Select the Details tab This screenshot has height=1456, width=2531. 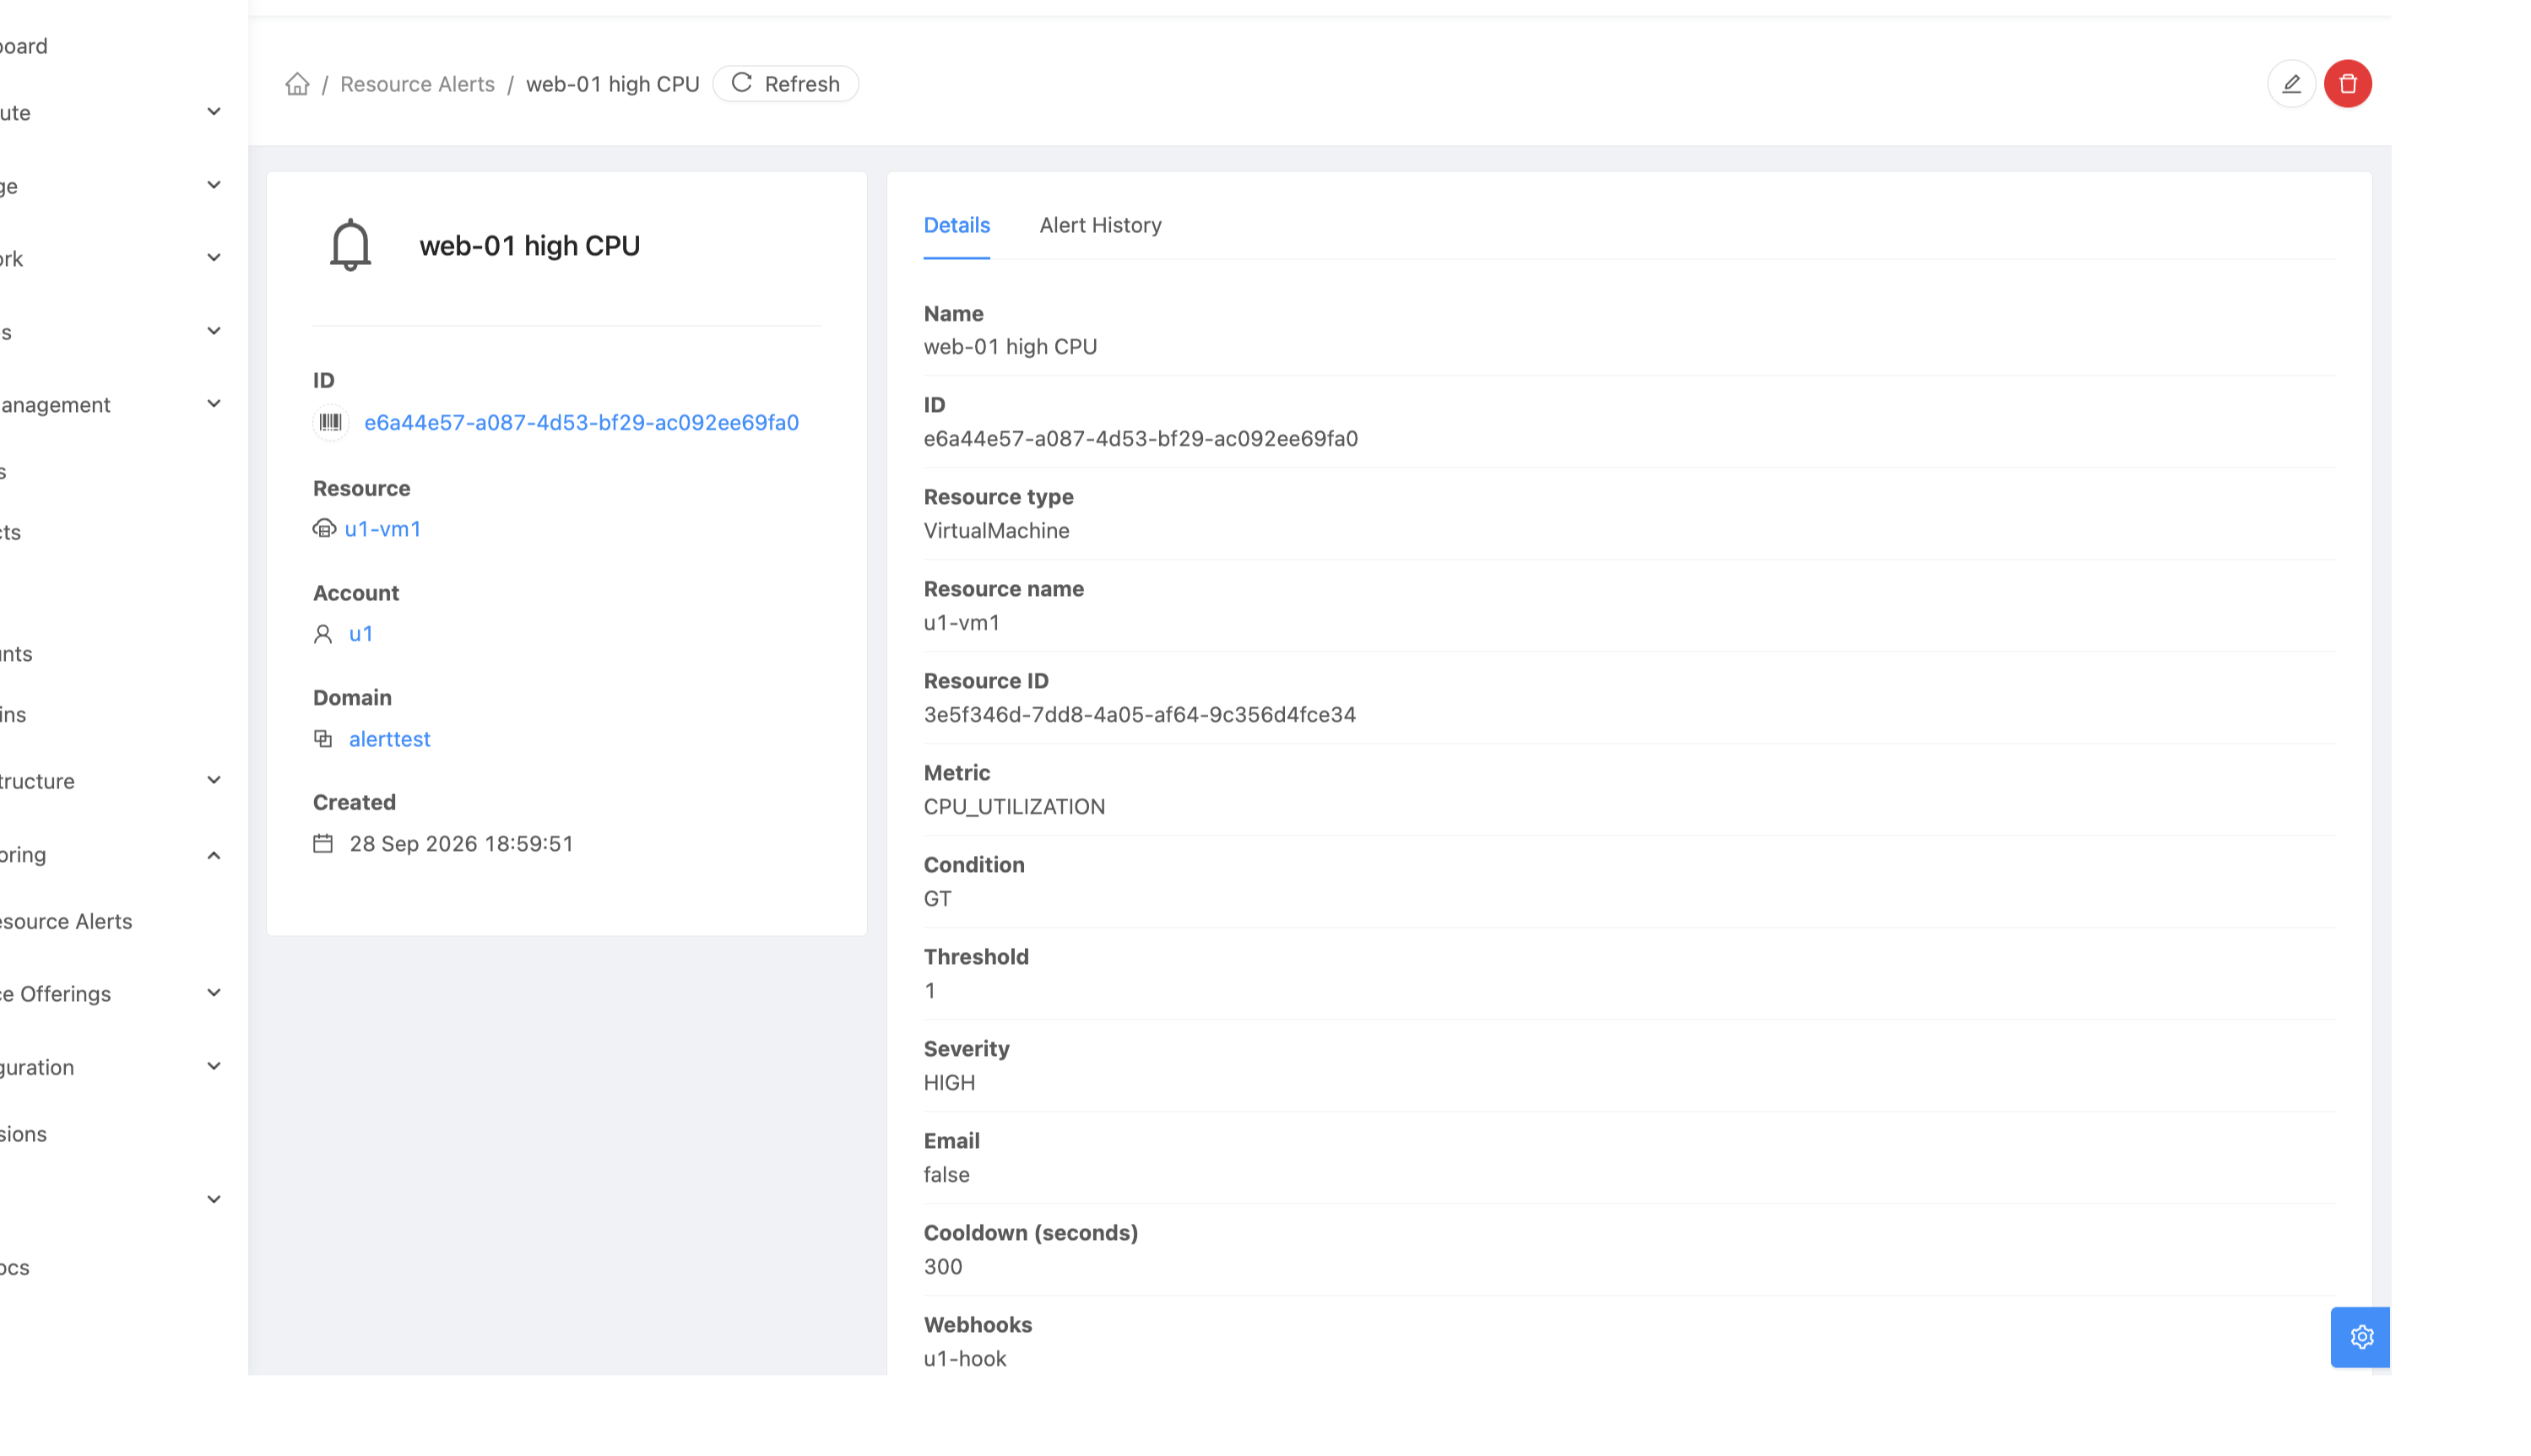pos(956,225)
